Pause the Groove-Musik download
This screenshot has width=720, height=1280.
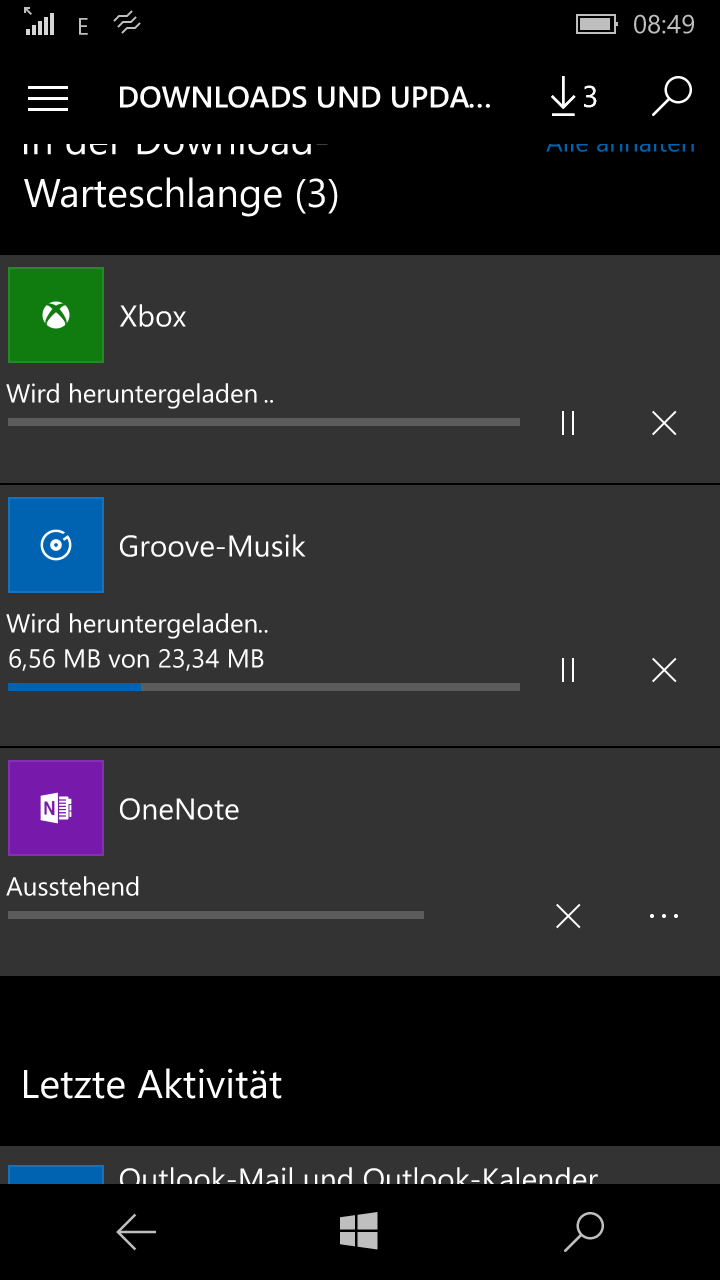(568, 670)
